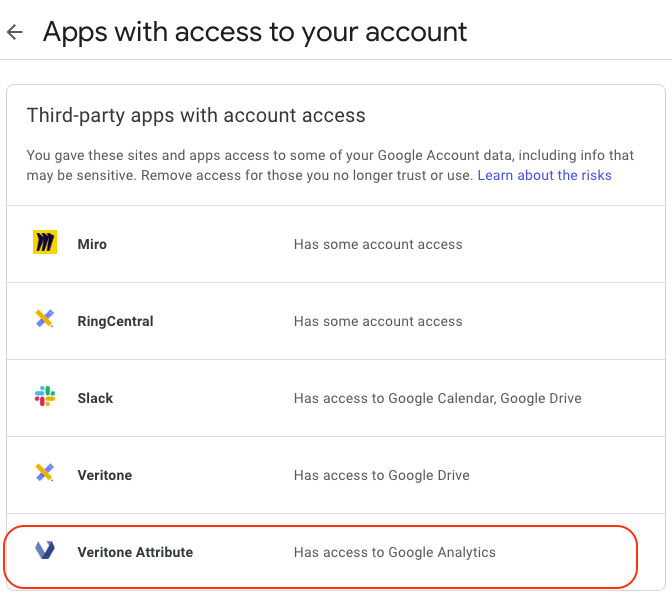
Task: Expand Veritone's Google Drive access details
Action: point(381,475)
